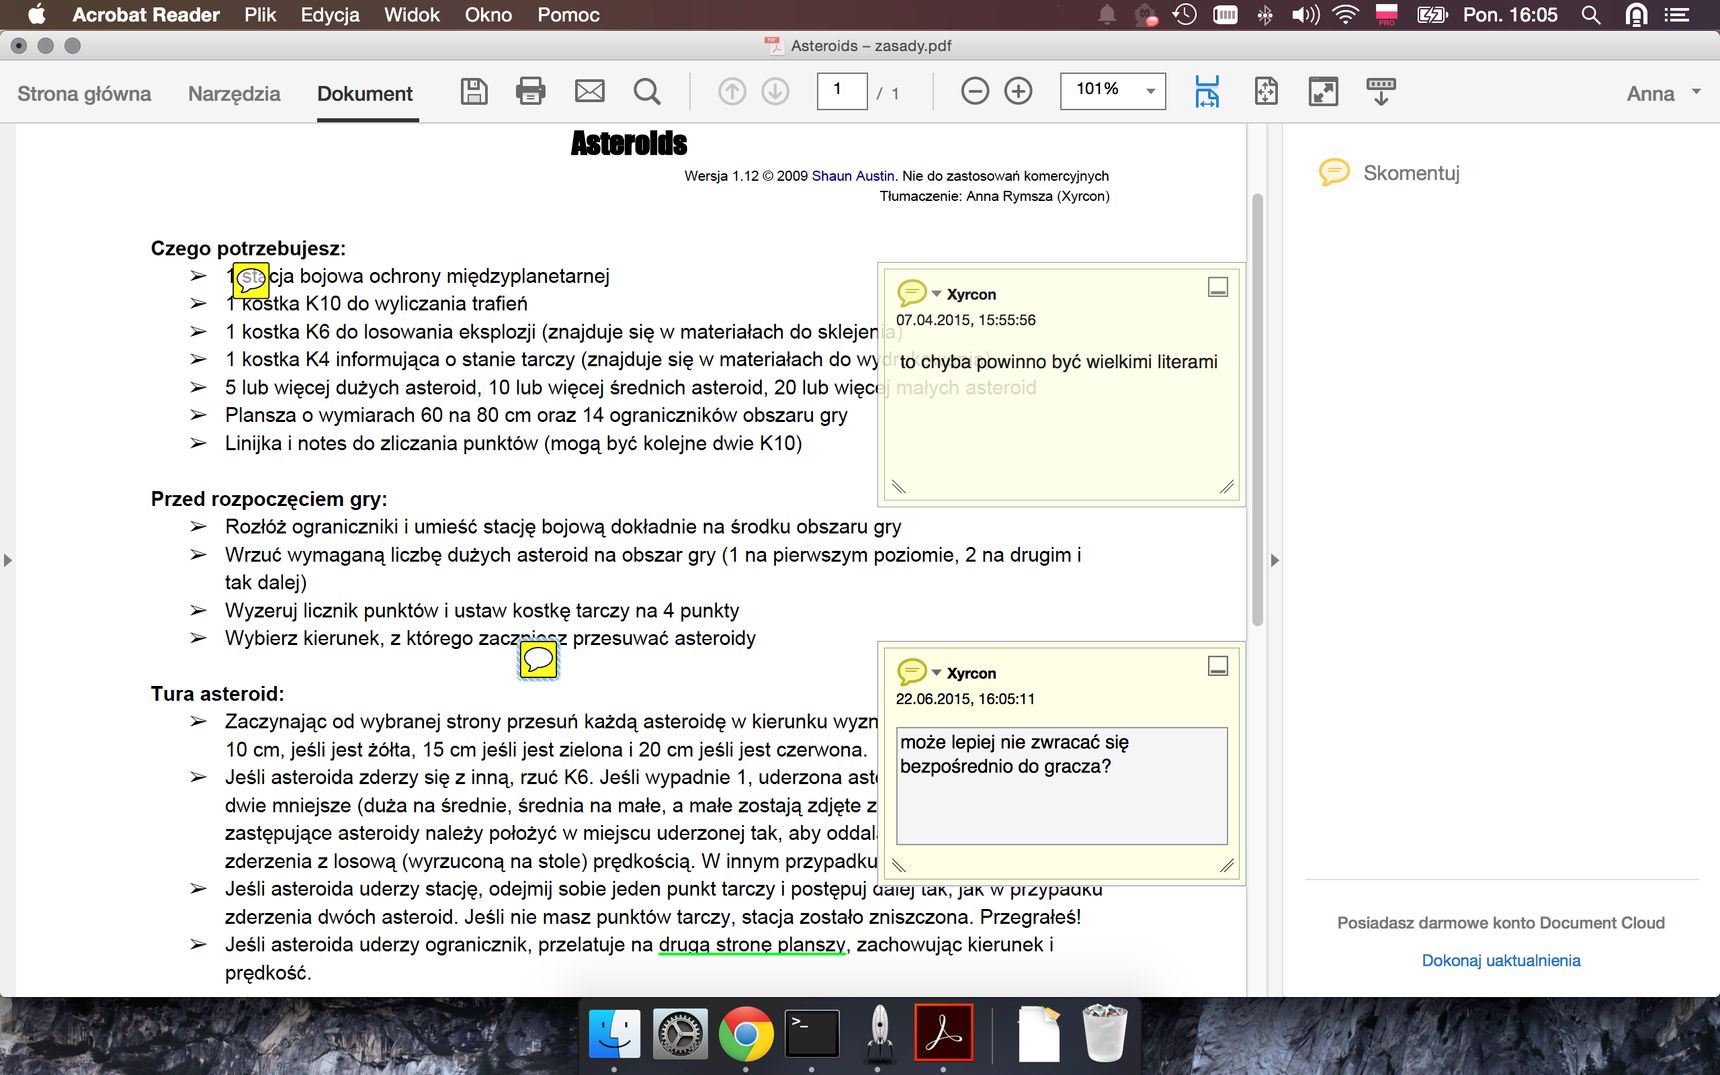Open Terminal from the Dock
The width and height of the screenshot is (1720, 1075).
pyautogui.click(x=812, y=1034)
